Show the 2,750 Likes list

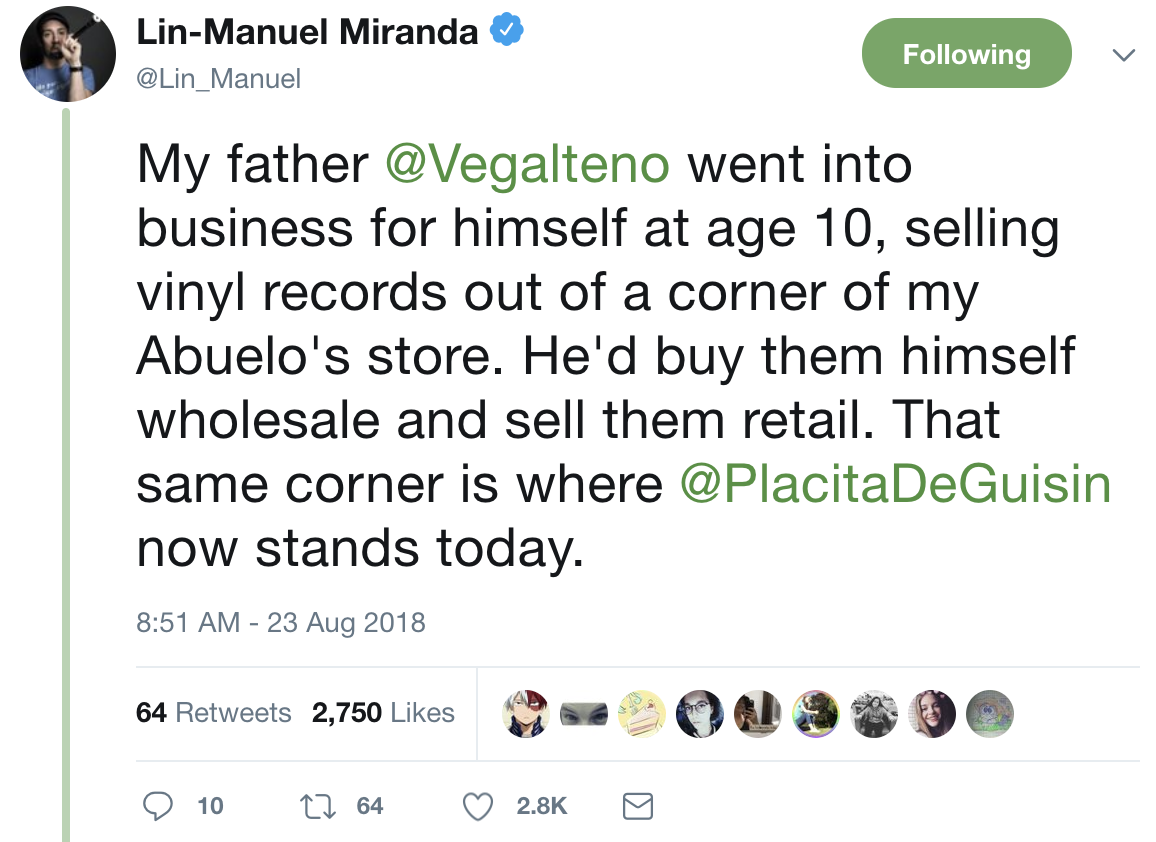point(383,713)
